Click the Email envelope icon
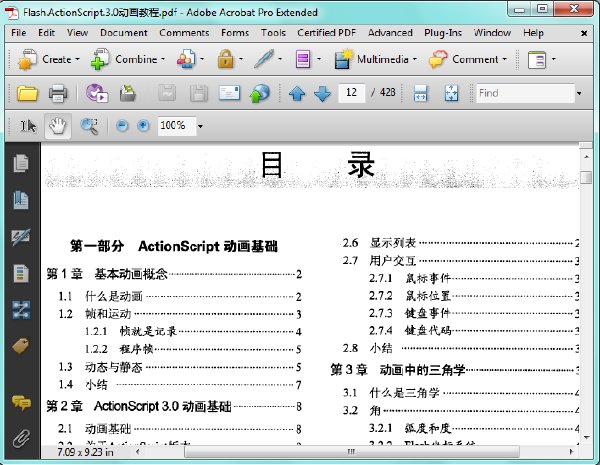This screenshot has height=465, width=600. (x=229, y=93)
